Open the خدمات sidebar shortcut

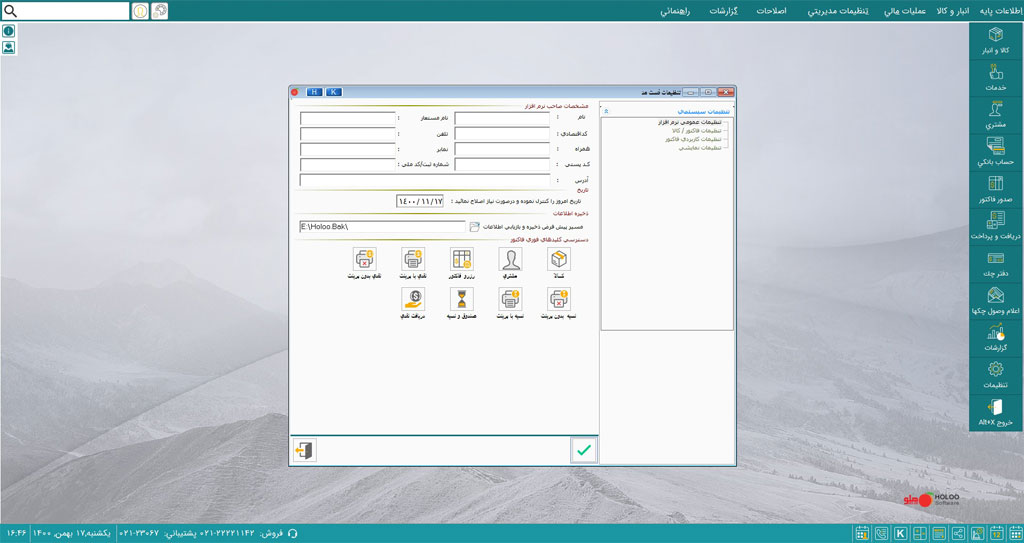[x=995, y=78]
